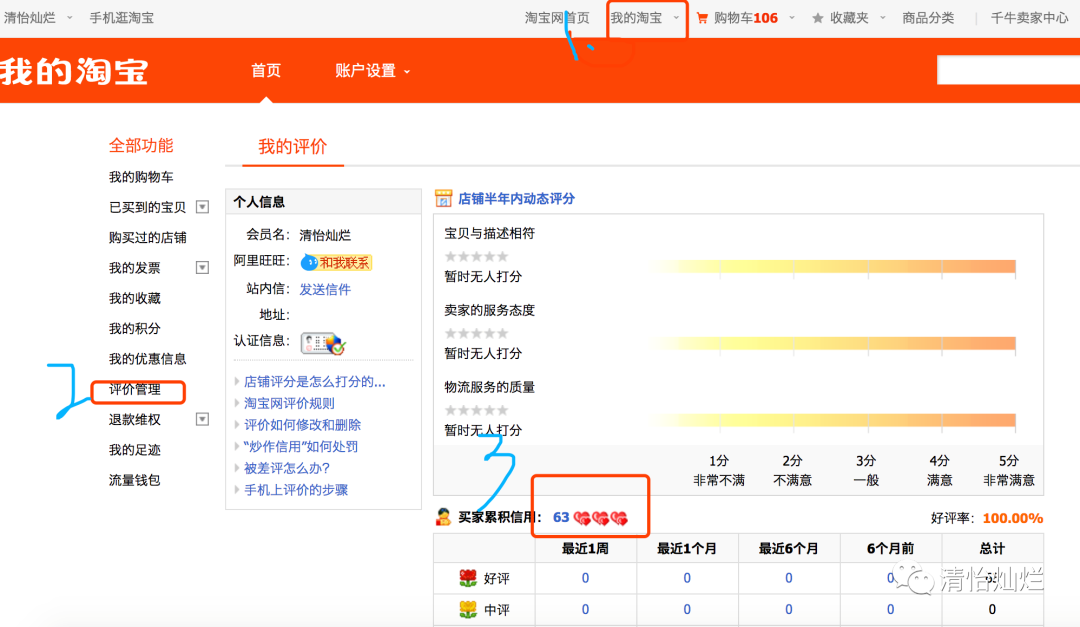Viewport: 1080px width, 627px height.
Task: Open 被差评怎么办? link
Action: 287,469
